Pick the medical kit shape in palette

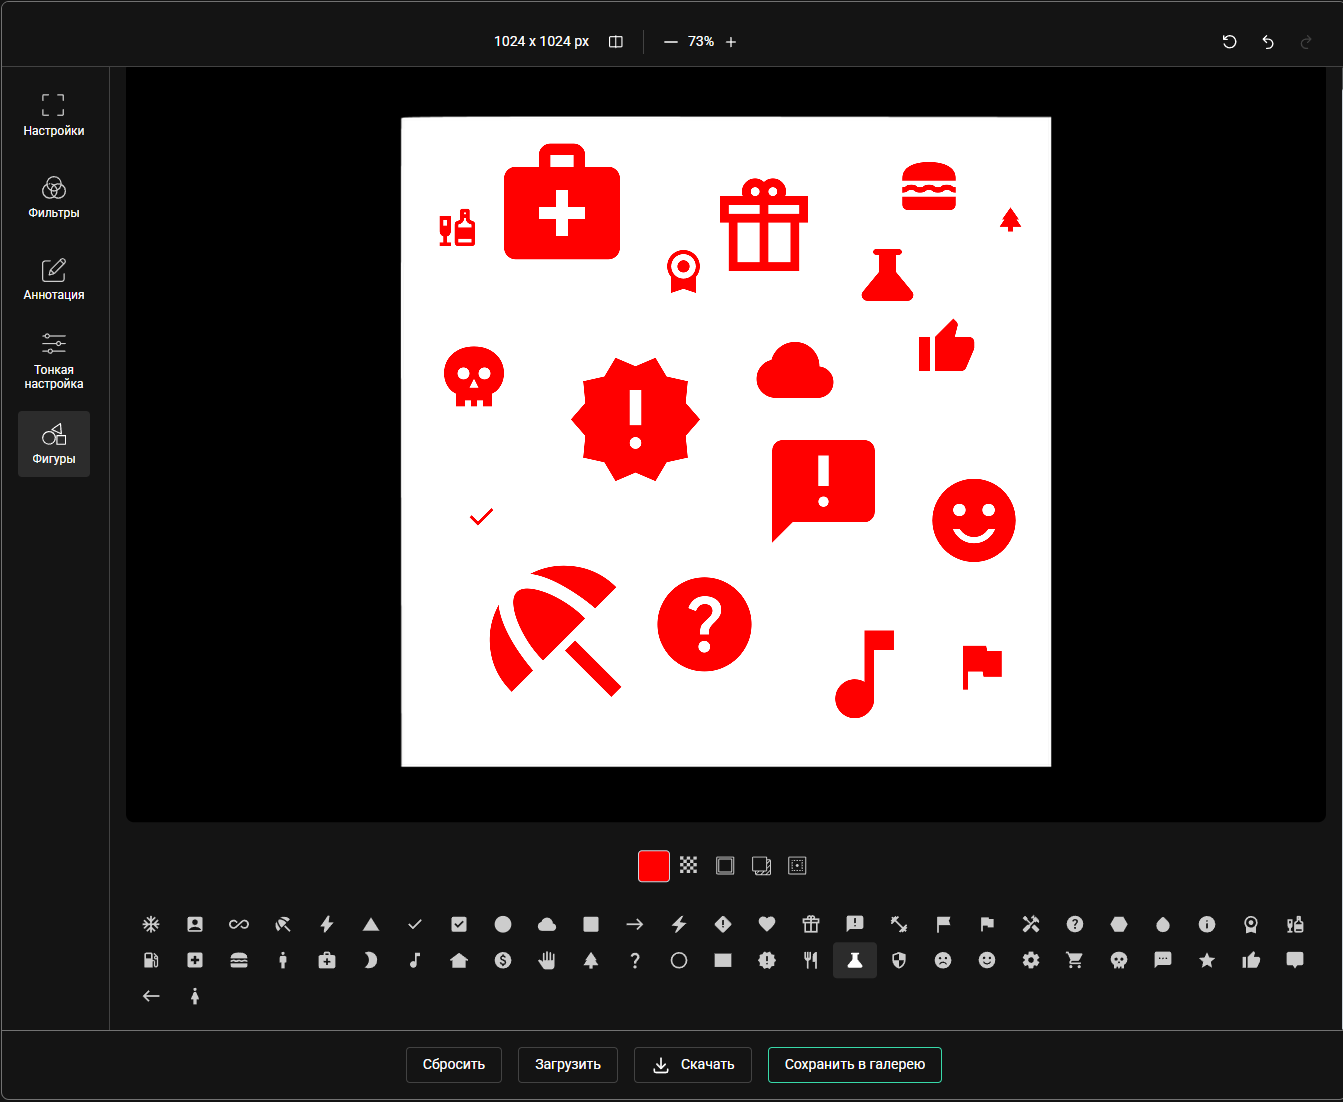click(x=327, y=960)
